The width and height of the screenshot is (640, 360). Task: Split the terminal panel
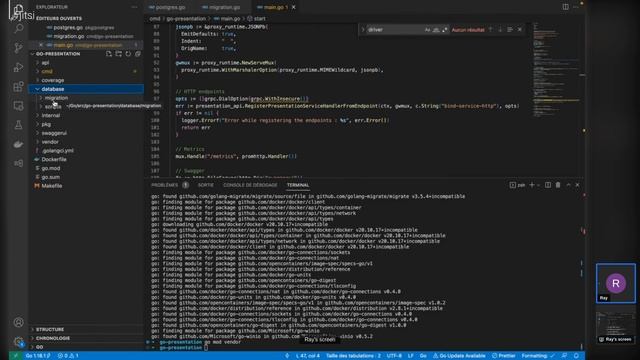click(x=548, y=185)
